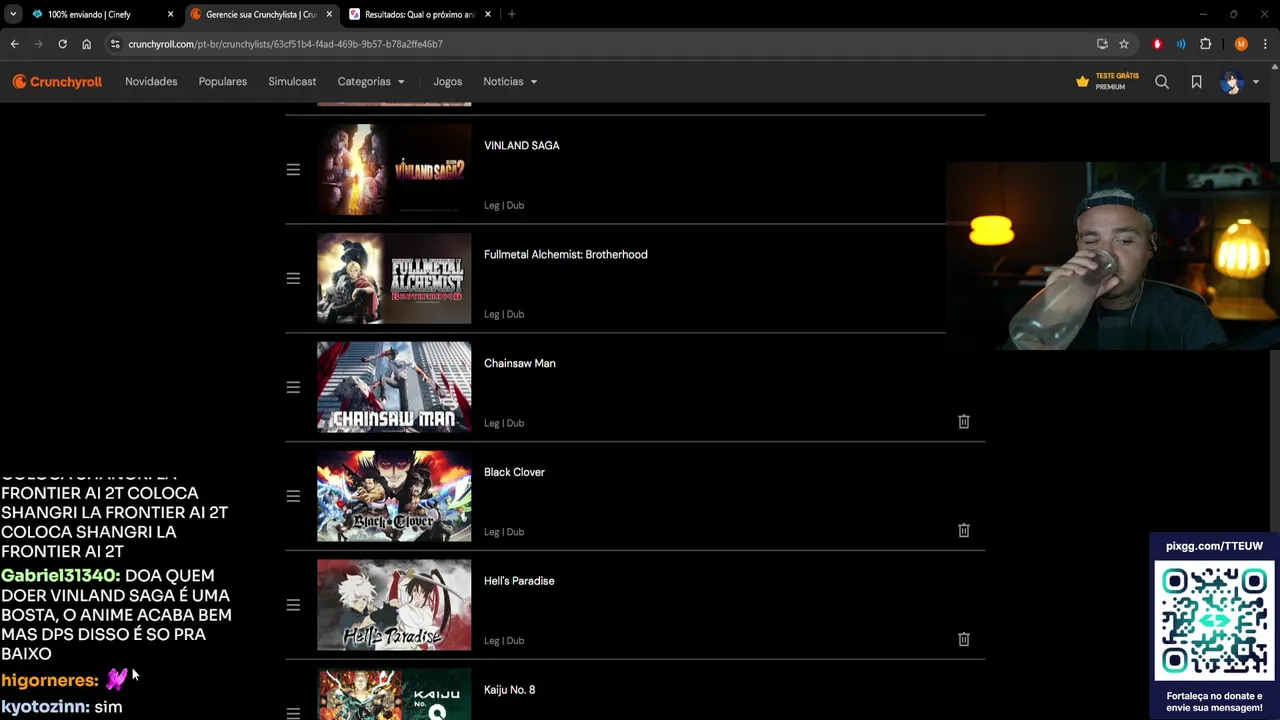1280x720 pixels.
Task: Open the Chainsaw Man thumbnail
Action: 394,387
